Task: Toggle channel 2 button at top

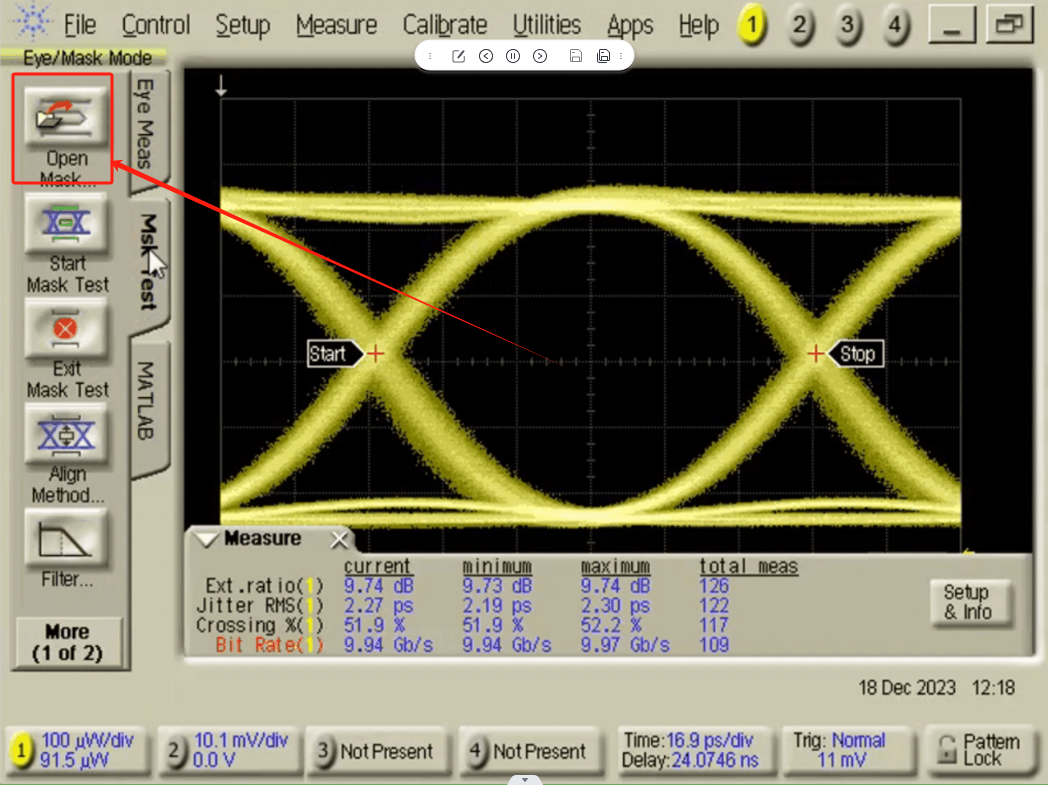Action: (x=799, y=27)
